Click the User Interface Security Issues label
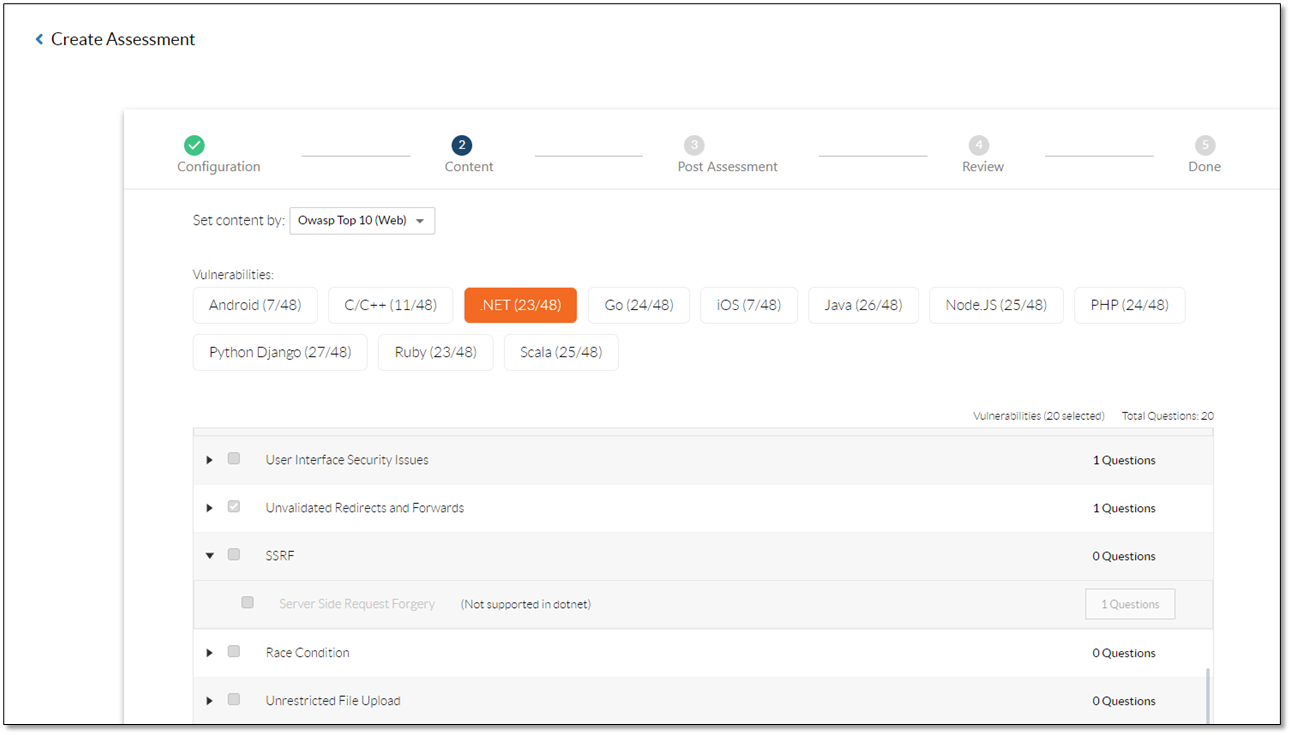Viewport: 1291px width, 735px height. click(x=347, y=460)
